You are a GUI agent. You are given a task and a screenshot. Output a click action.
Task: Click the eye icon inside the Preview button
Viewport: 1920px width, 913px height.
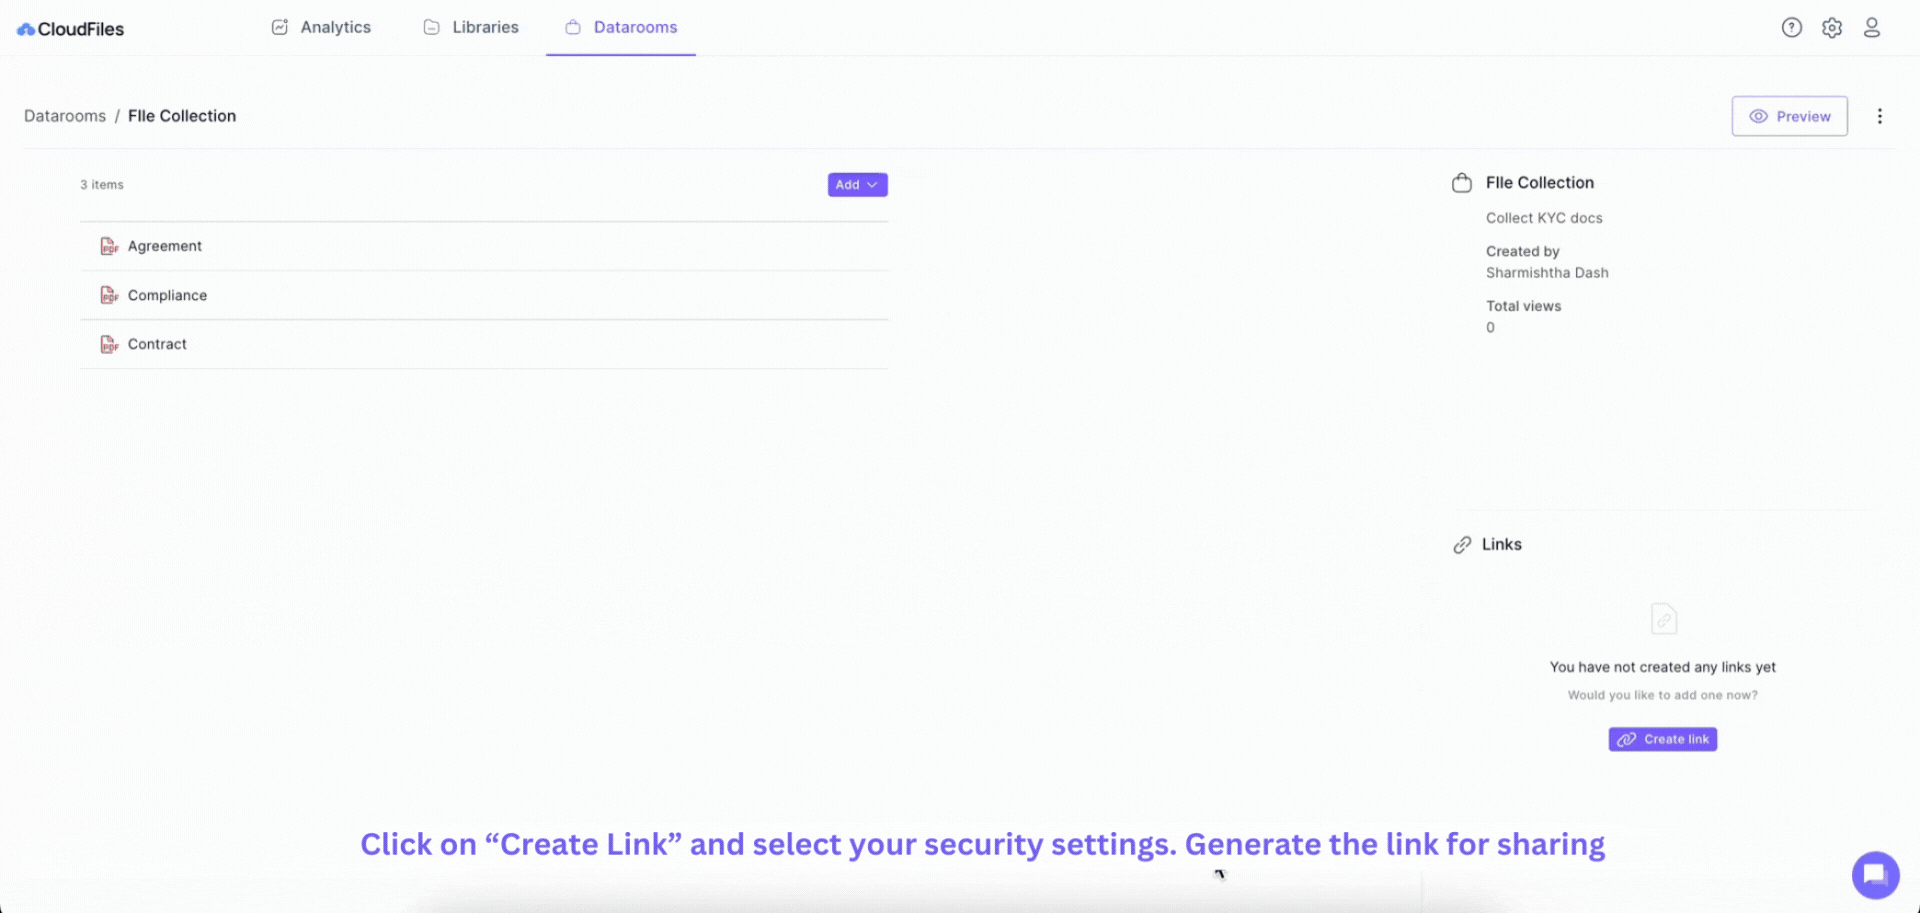click(x=1760, y=116)
